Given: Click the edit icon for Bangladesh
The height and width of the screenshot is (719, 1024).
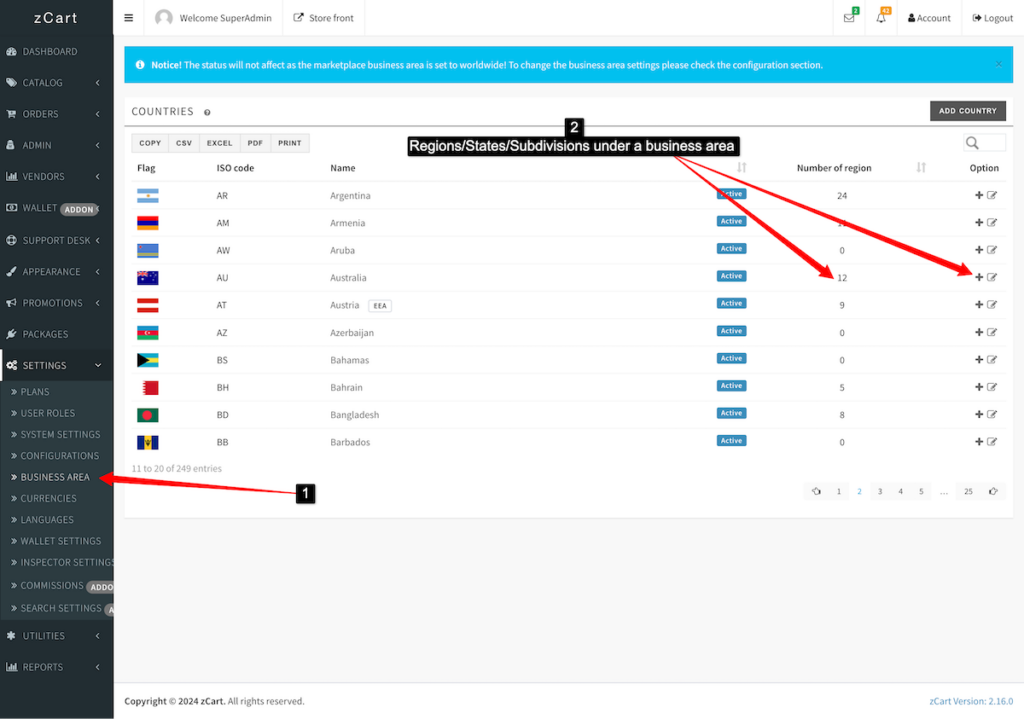Looking at the screenshot, I should click(x=992, y=414).
